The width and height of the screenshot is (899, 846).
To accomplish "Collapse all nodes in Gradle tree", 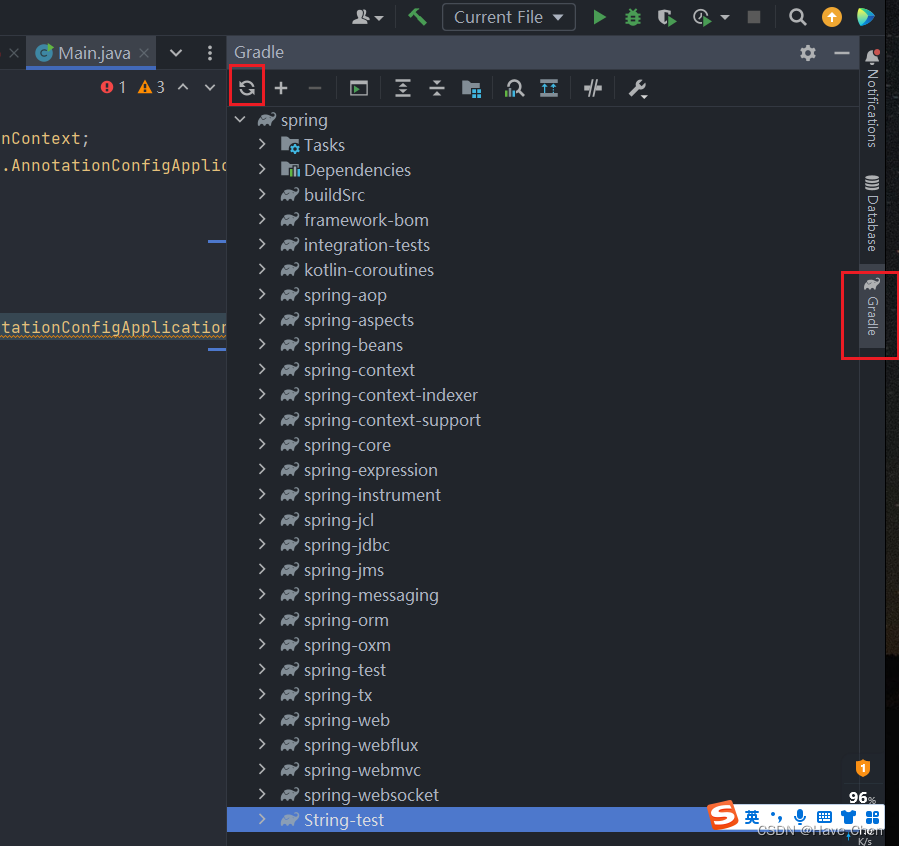I will click(x=437, y=88).
